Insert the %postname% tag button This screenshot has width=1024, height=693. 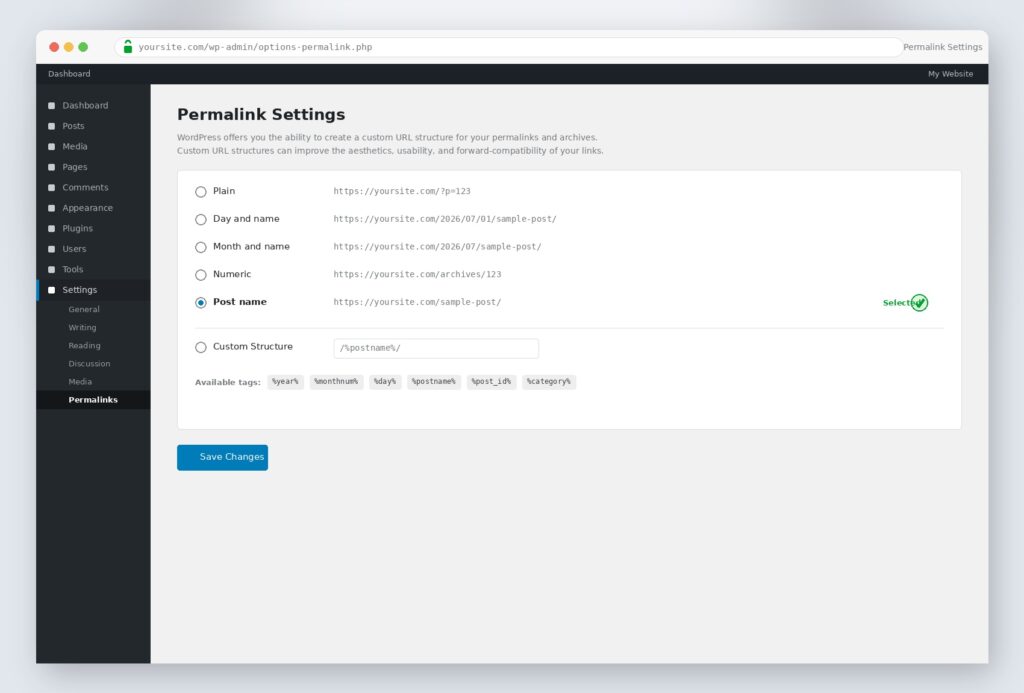(434, 381)
